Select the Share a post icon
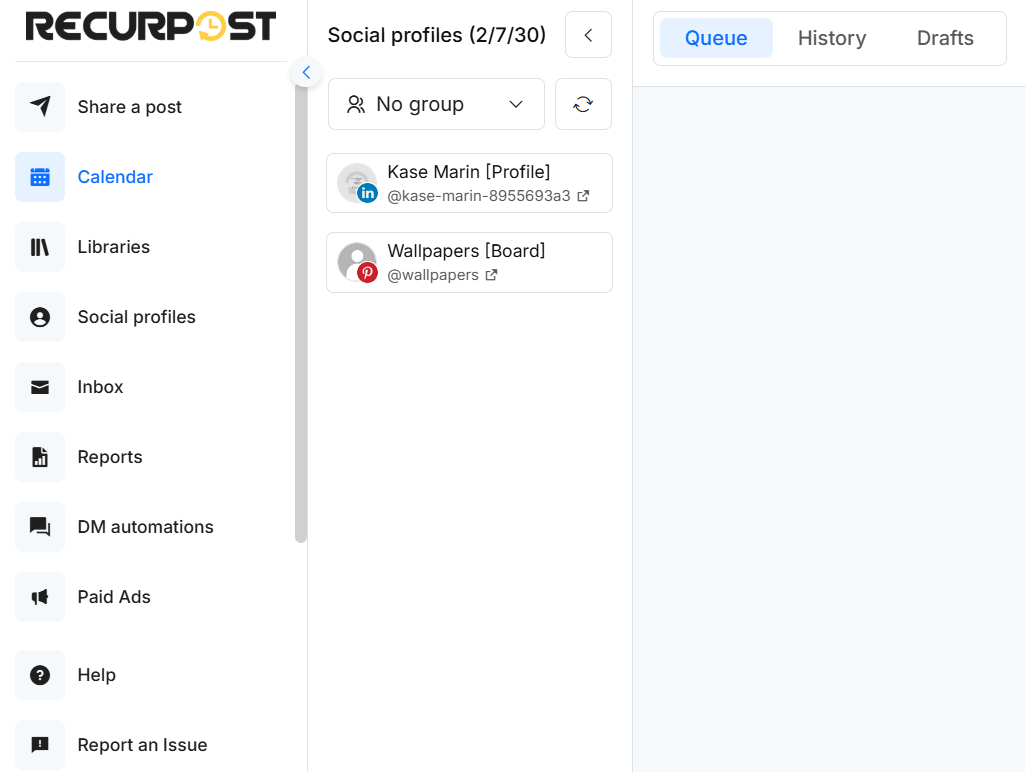This screenshot has height=772, width=1025. [x=38, y=107]
